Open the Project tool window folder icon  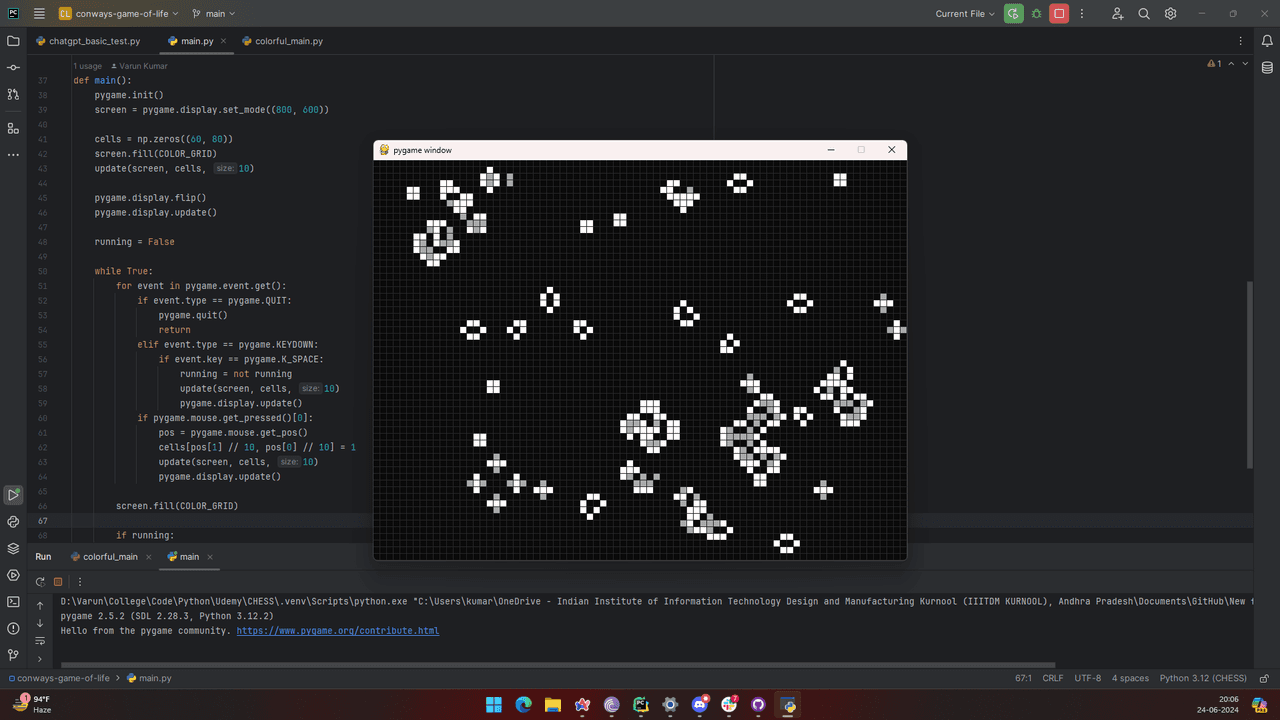13,41
